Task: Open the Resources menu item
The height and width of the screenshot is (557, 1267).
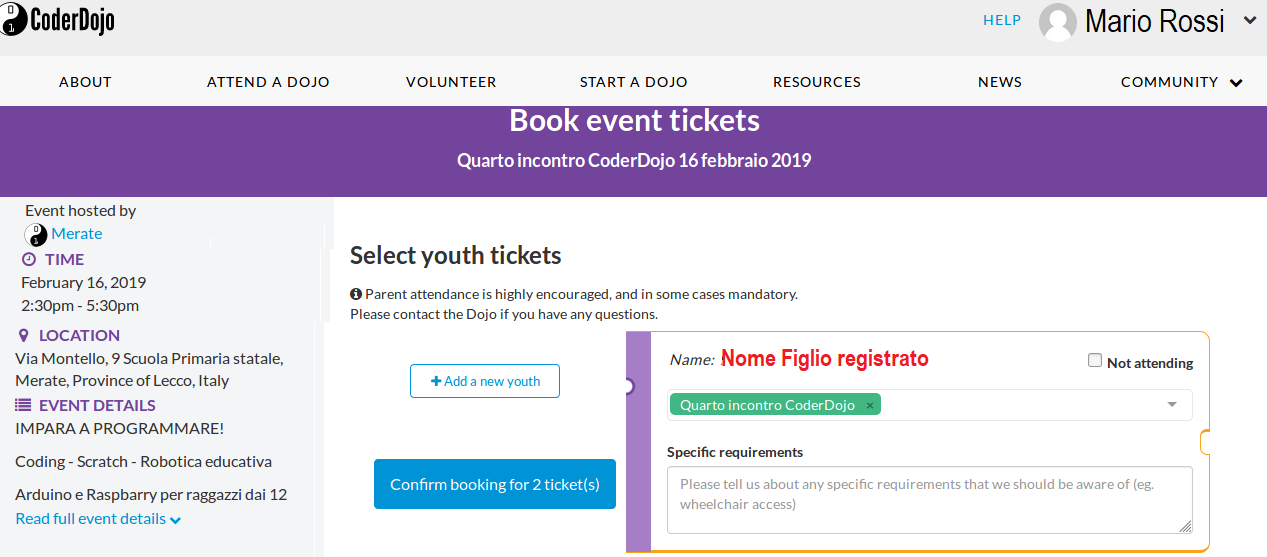Action: 817,82
